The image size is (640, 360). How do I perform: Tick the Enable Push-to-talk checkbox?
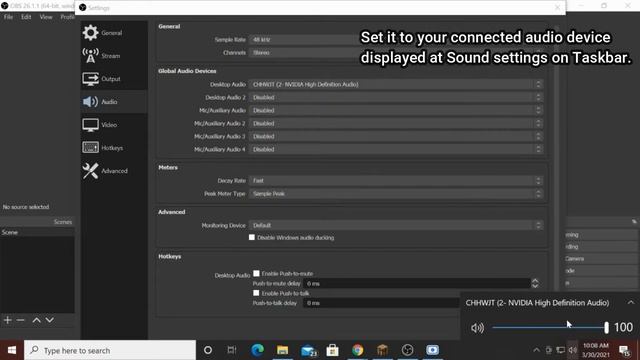click(256, 293)
